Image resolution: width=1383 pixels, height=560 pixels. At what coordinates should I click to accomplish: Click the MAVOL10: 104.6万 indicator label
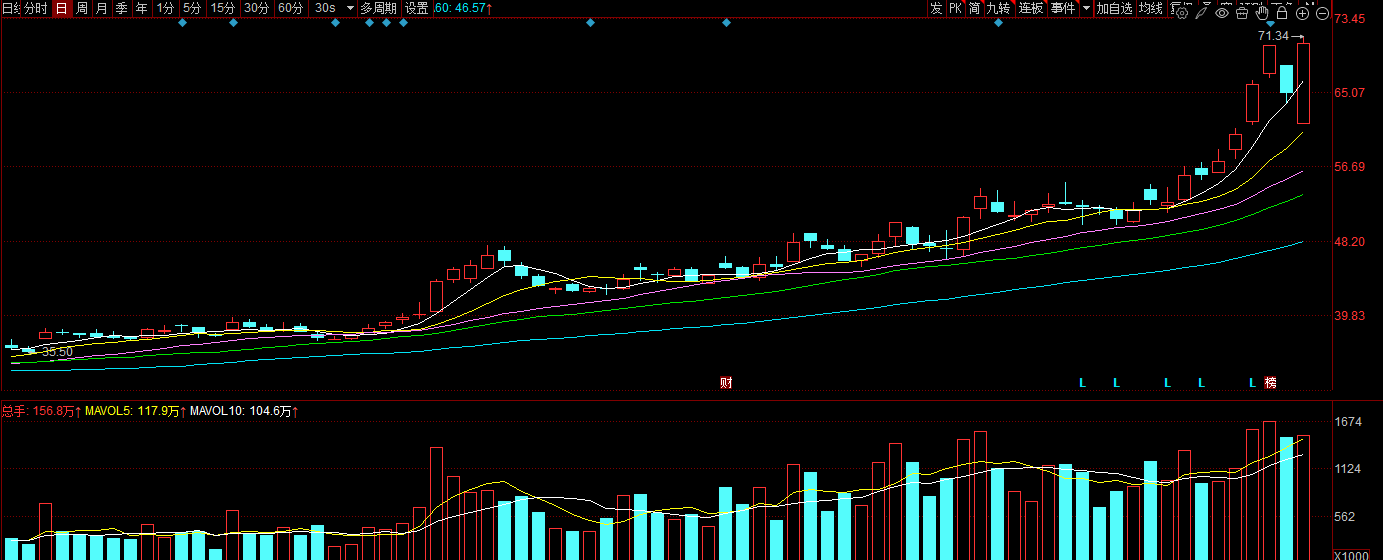pos(245,411)
